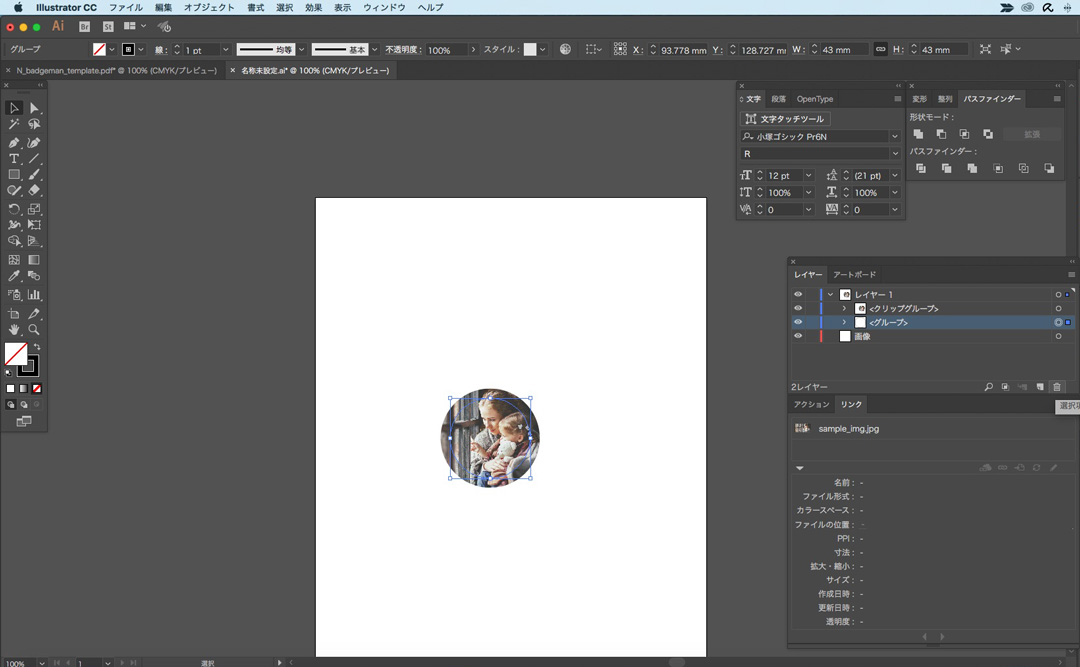Click the 文字タッチツール button
The image size is (1080, 667).
point(785,119)
